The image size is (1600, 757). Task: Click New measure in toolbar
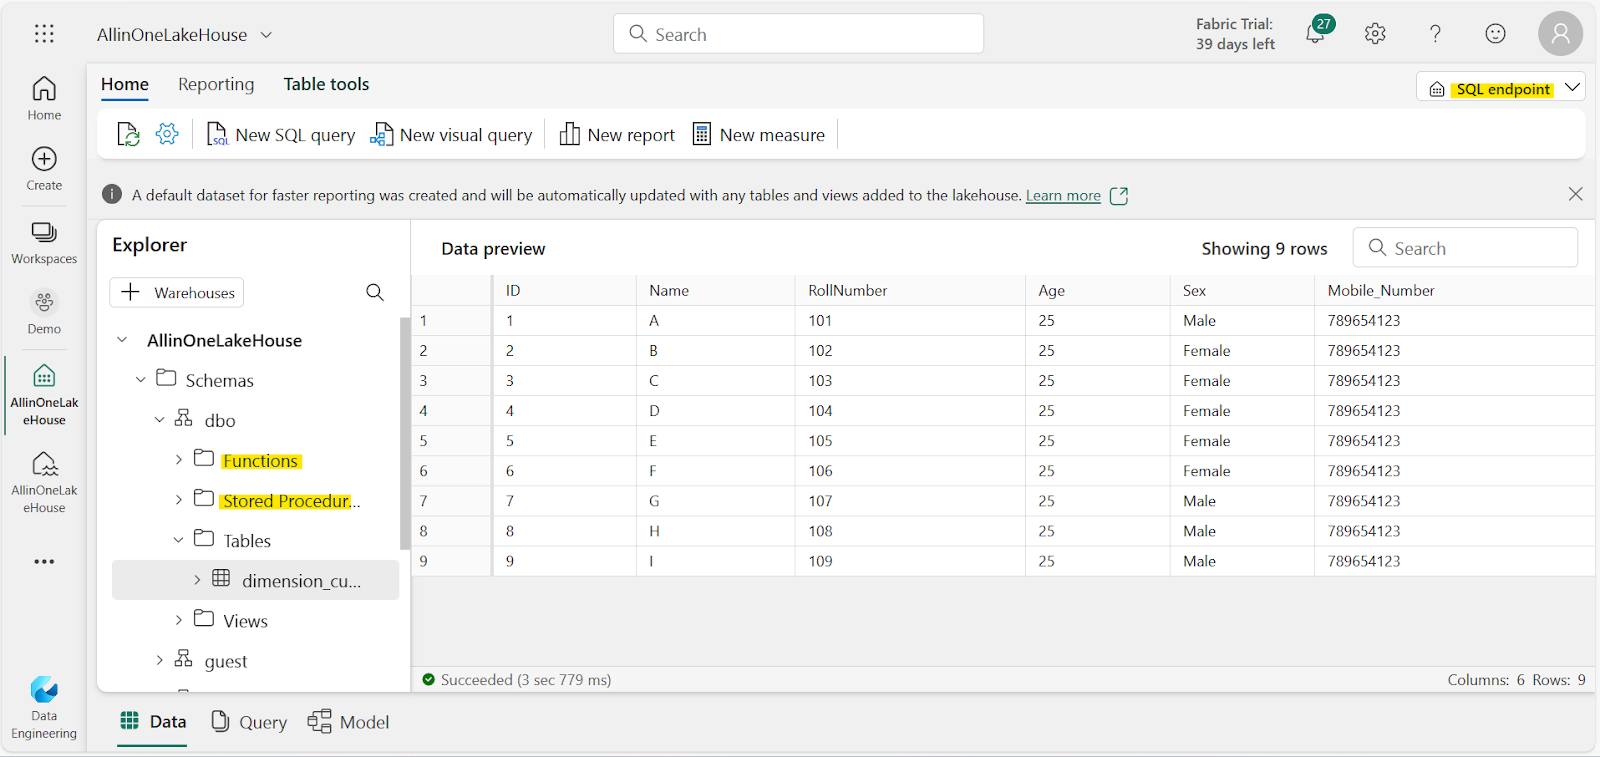pos(759,134)
